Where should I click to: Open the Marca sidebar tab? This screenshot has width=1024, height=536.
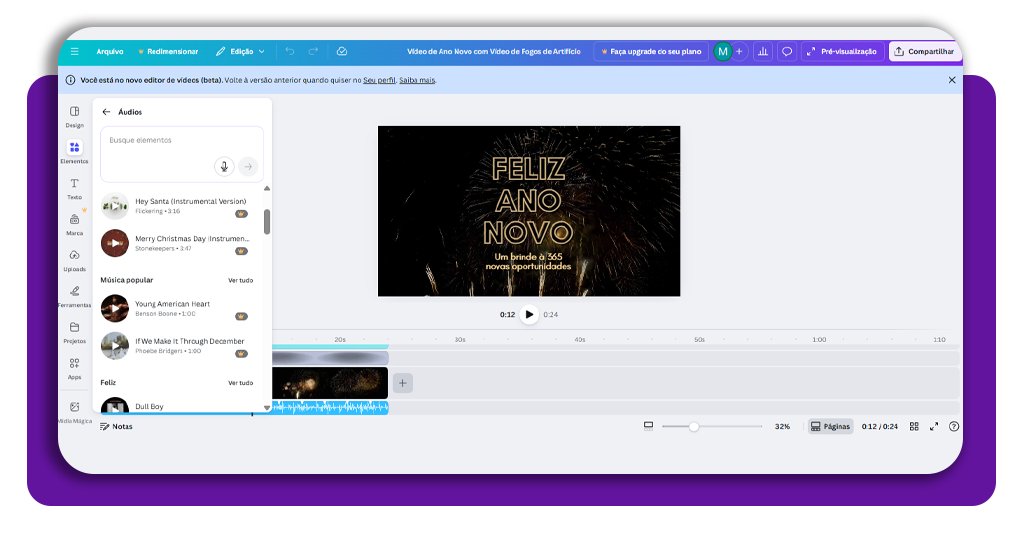(74, 225)
